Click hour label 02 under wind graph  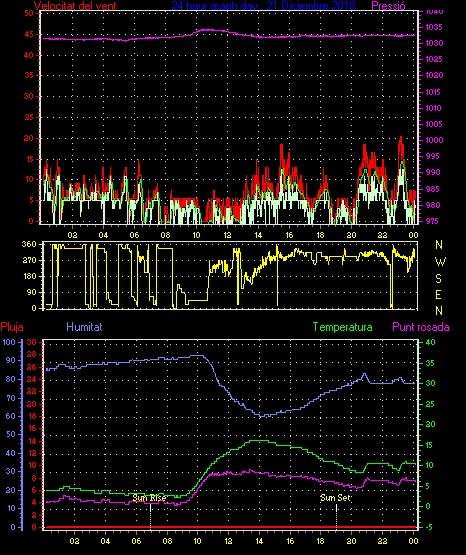tap(73, 235)
